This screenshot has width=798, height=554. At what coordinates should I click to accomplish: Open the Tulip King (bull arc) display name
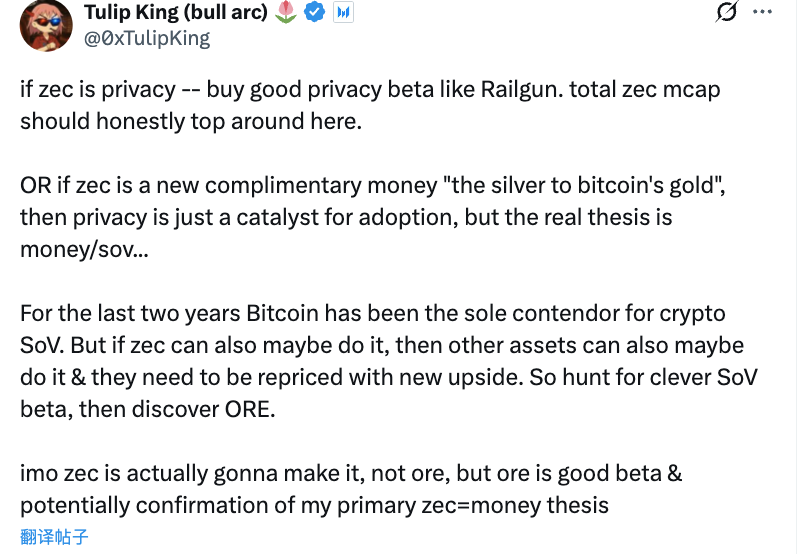pyautogui.click(x=175, y=13)
